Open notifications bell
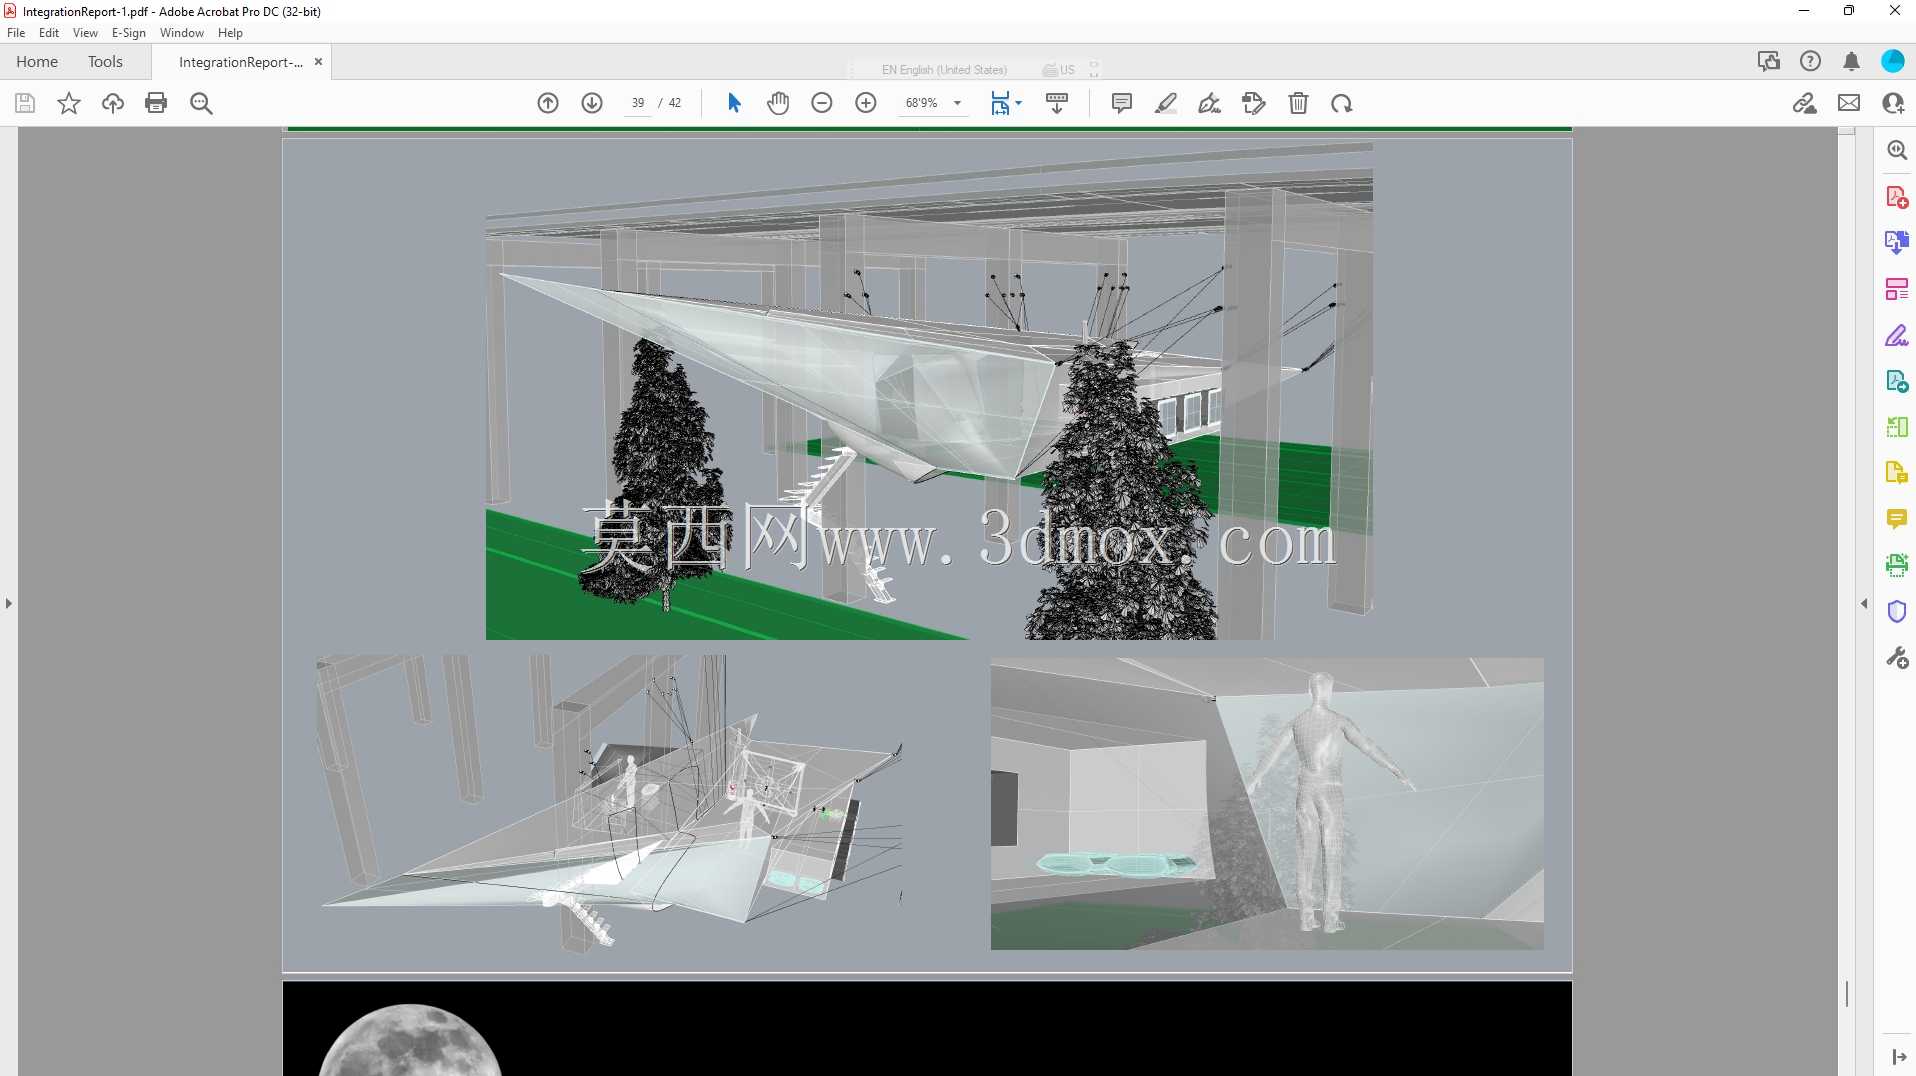The width and height of the screenshot is (1916, 1076). (1852, 62)
